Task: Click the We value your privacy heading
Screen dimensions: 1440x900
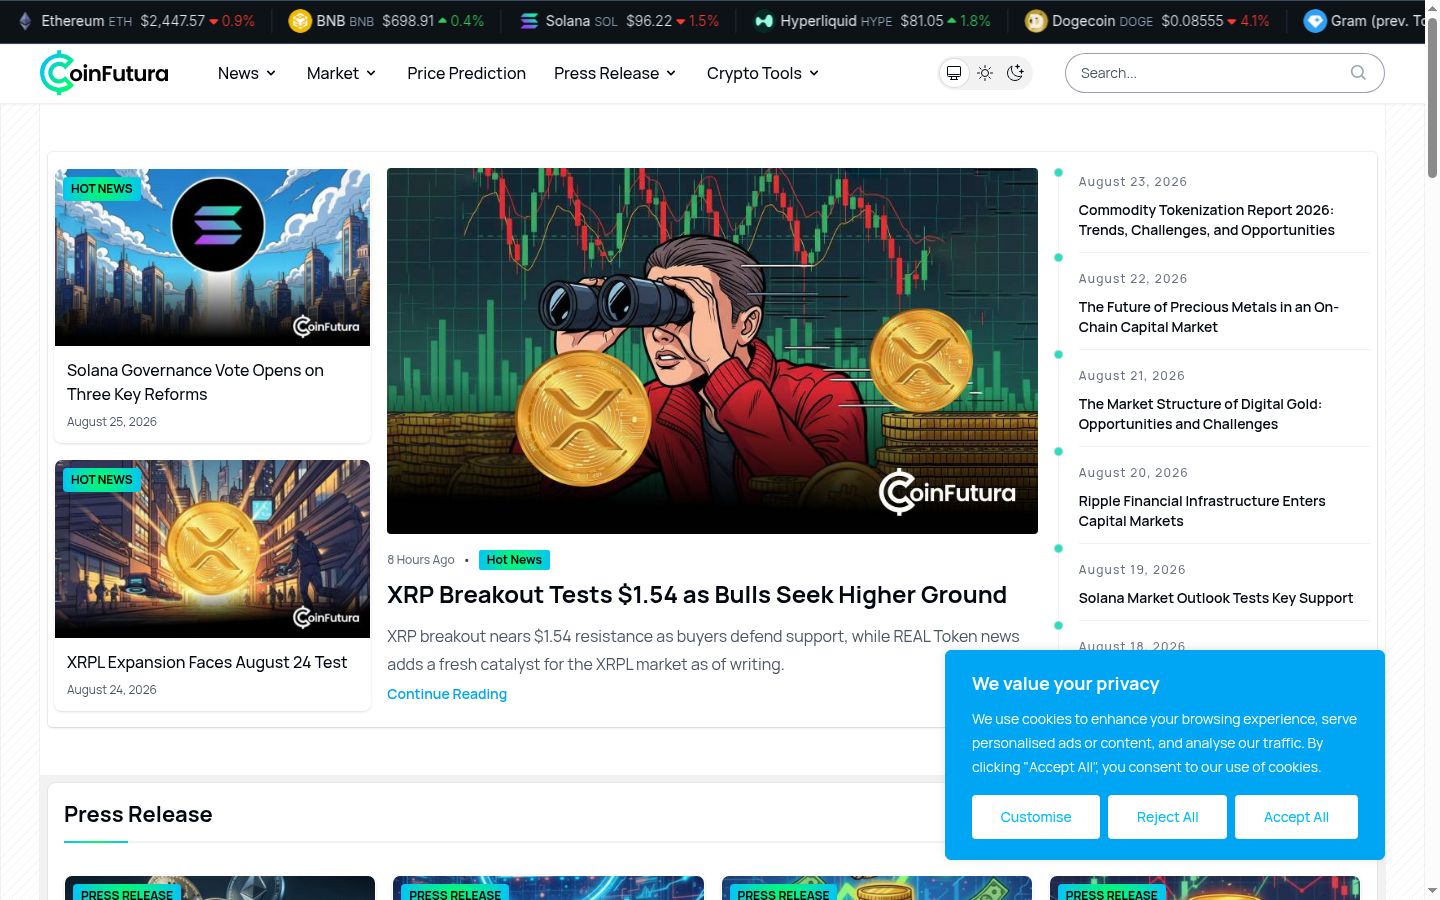Action: [1066, 684]
